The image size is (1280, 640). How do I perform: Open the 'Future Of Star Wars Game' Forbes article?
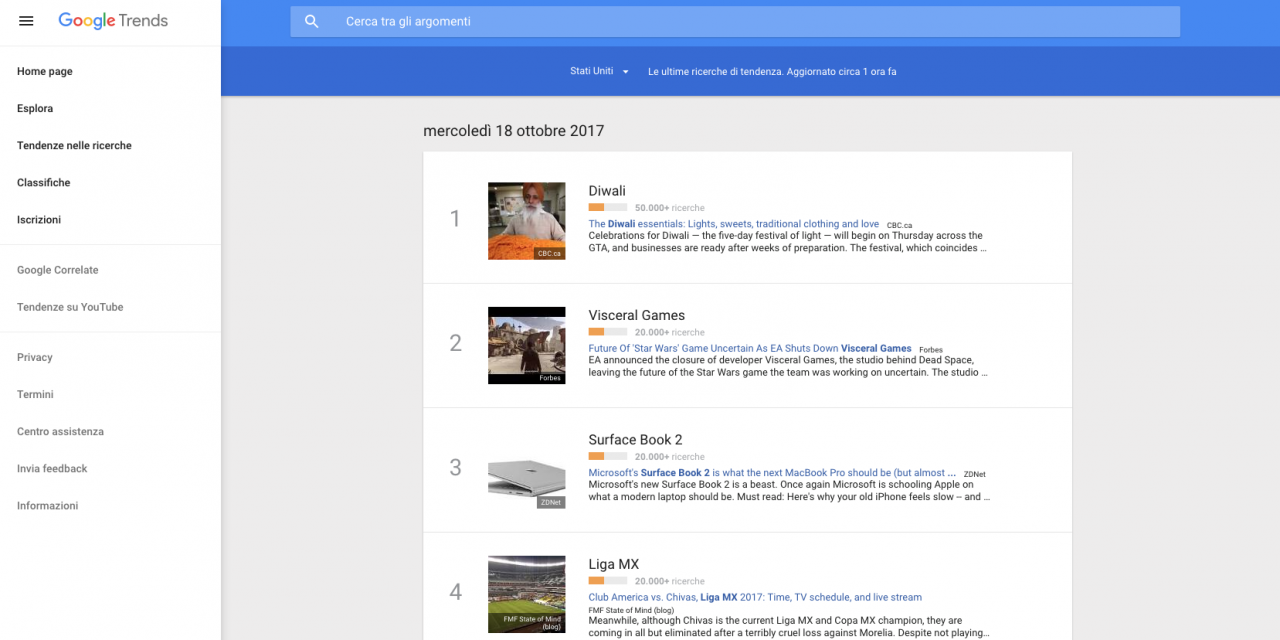point(750,349)
